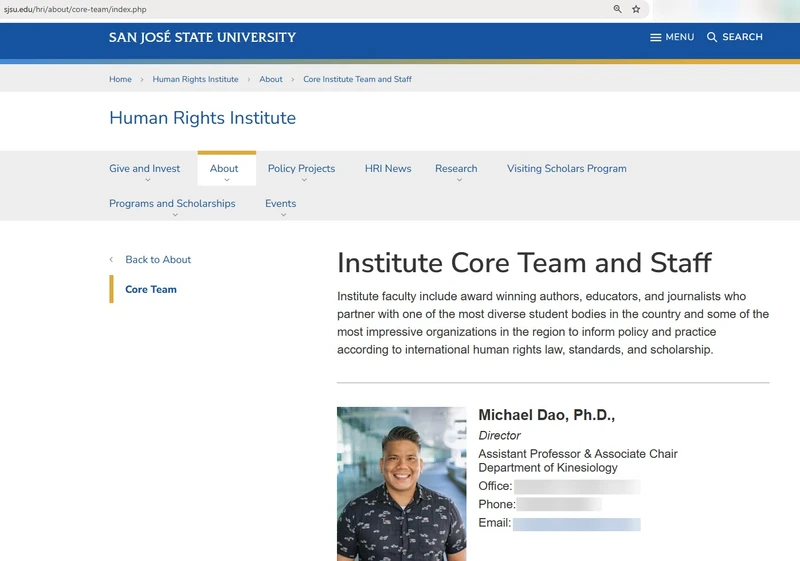Click Michael Dao's profile photo
Viewport: 800px width, 561px height.
(402, 483)
